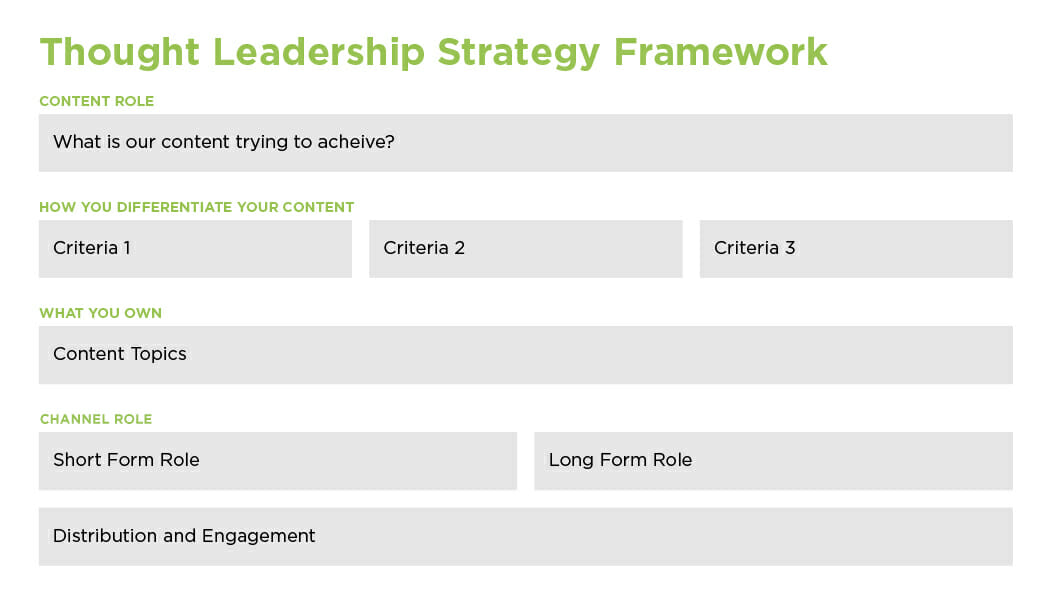Select the CHANNEL ROLE heading
The width and height of the screenshot is (1051, 604).
(96, 419)
